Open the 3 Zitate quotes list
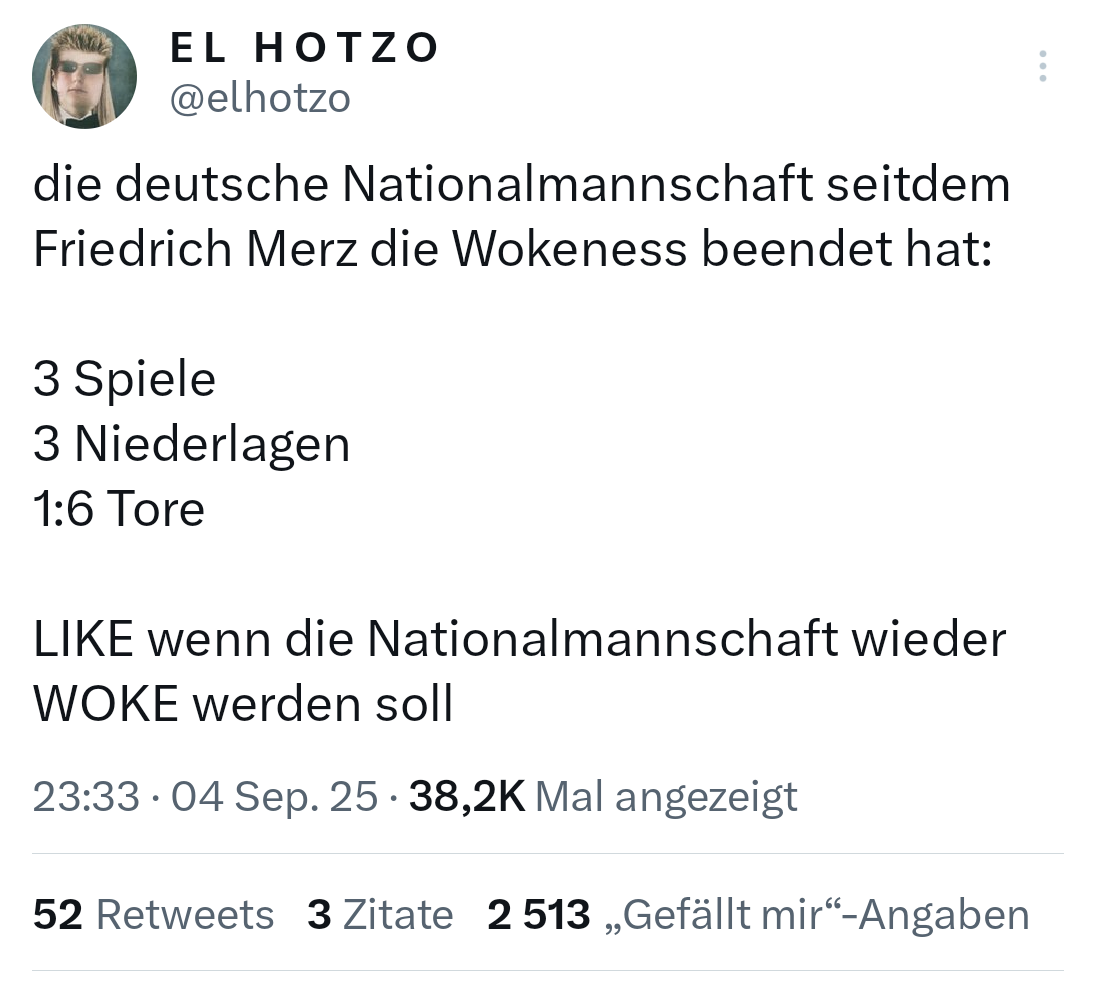This screenshot has width=1096, height=981. pyautogui.click(x=380, y=914)
